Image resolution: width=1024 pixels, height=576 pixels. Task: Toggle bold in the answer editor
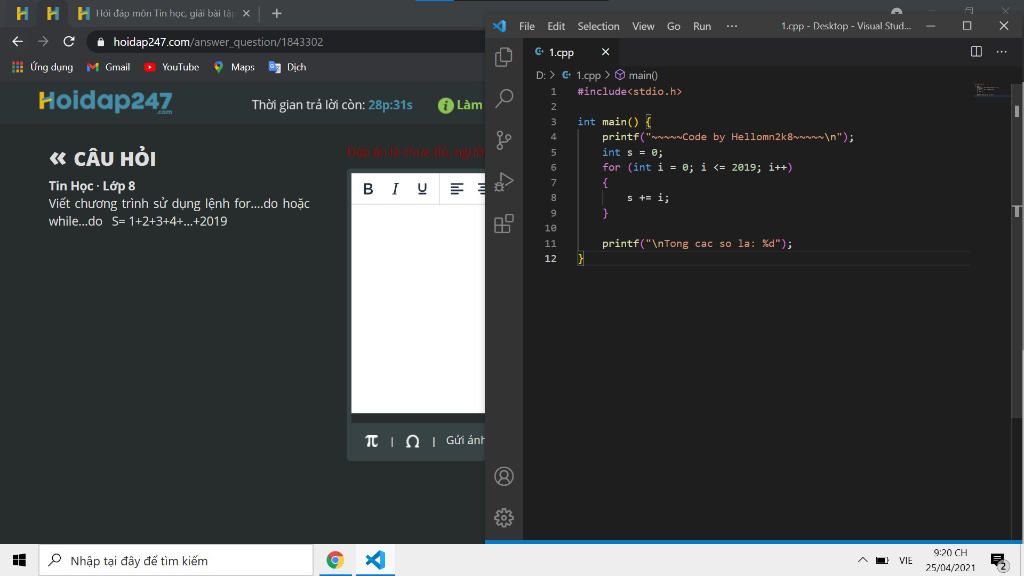(368, 189)
